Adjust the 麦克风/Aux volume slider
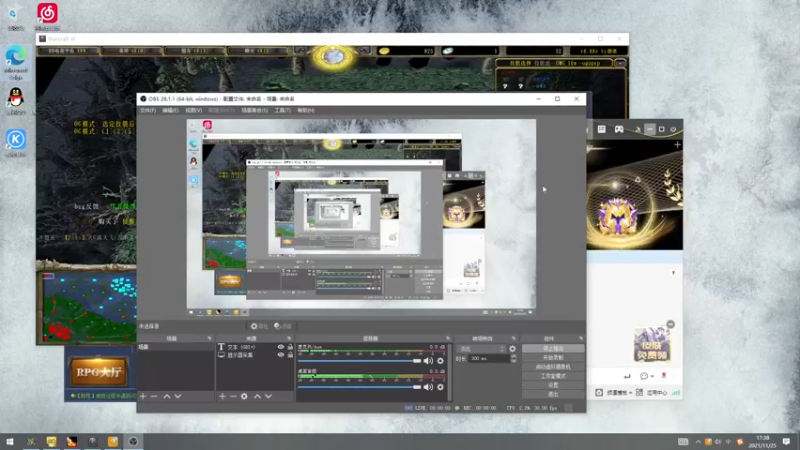This screenshot has width=800, height=450. [359, 361]
